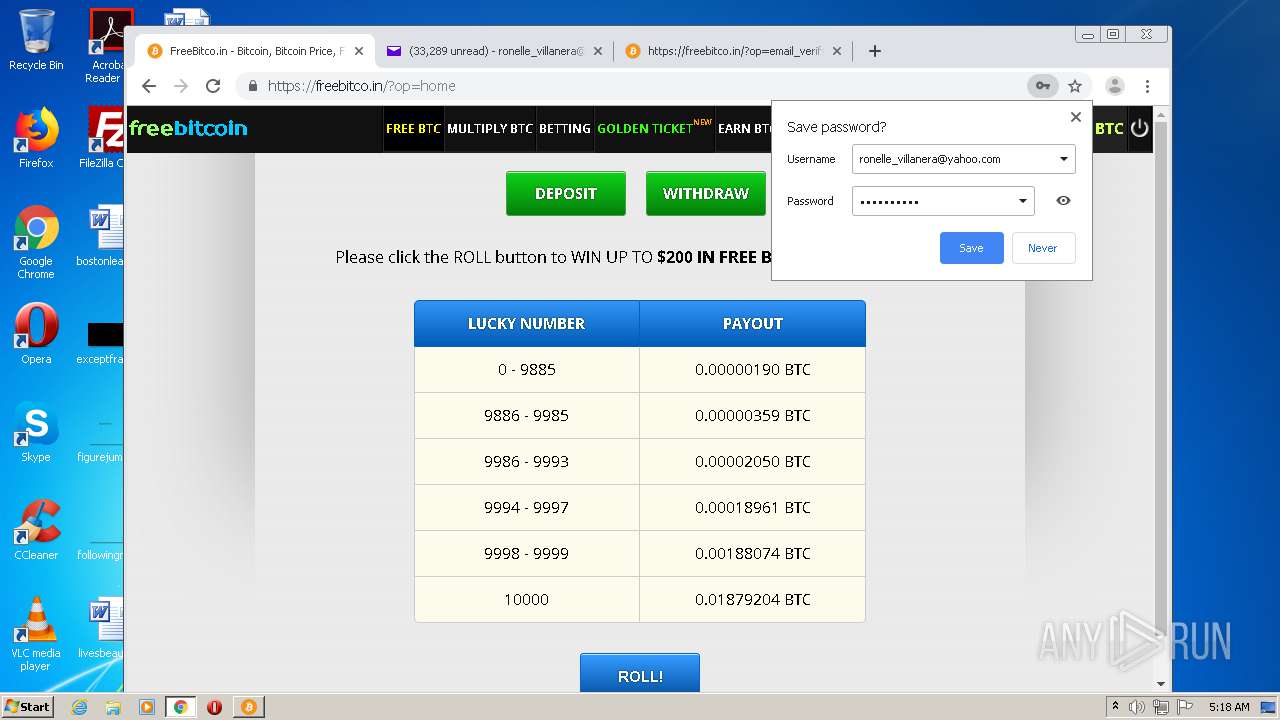Open Chrome three-dot menu

tap(1148, 86)
